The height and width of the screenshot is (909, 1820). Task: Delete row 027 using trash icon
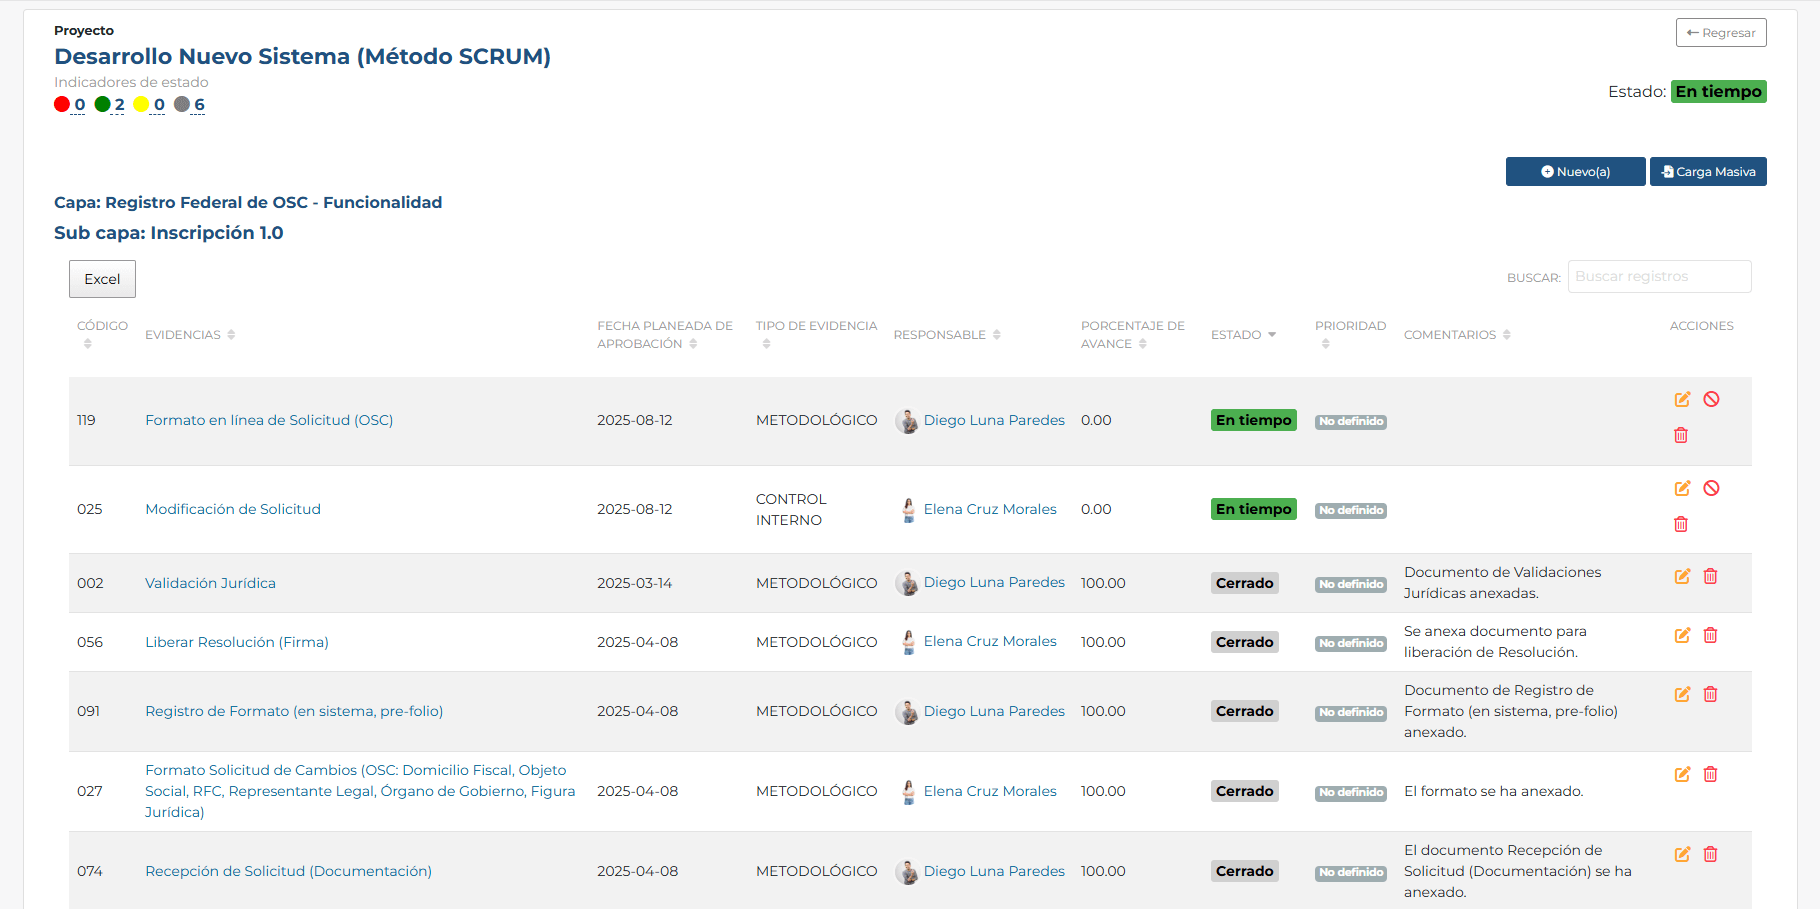click(x=1710, y=774)
